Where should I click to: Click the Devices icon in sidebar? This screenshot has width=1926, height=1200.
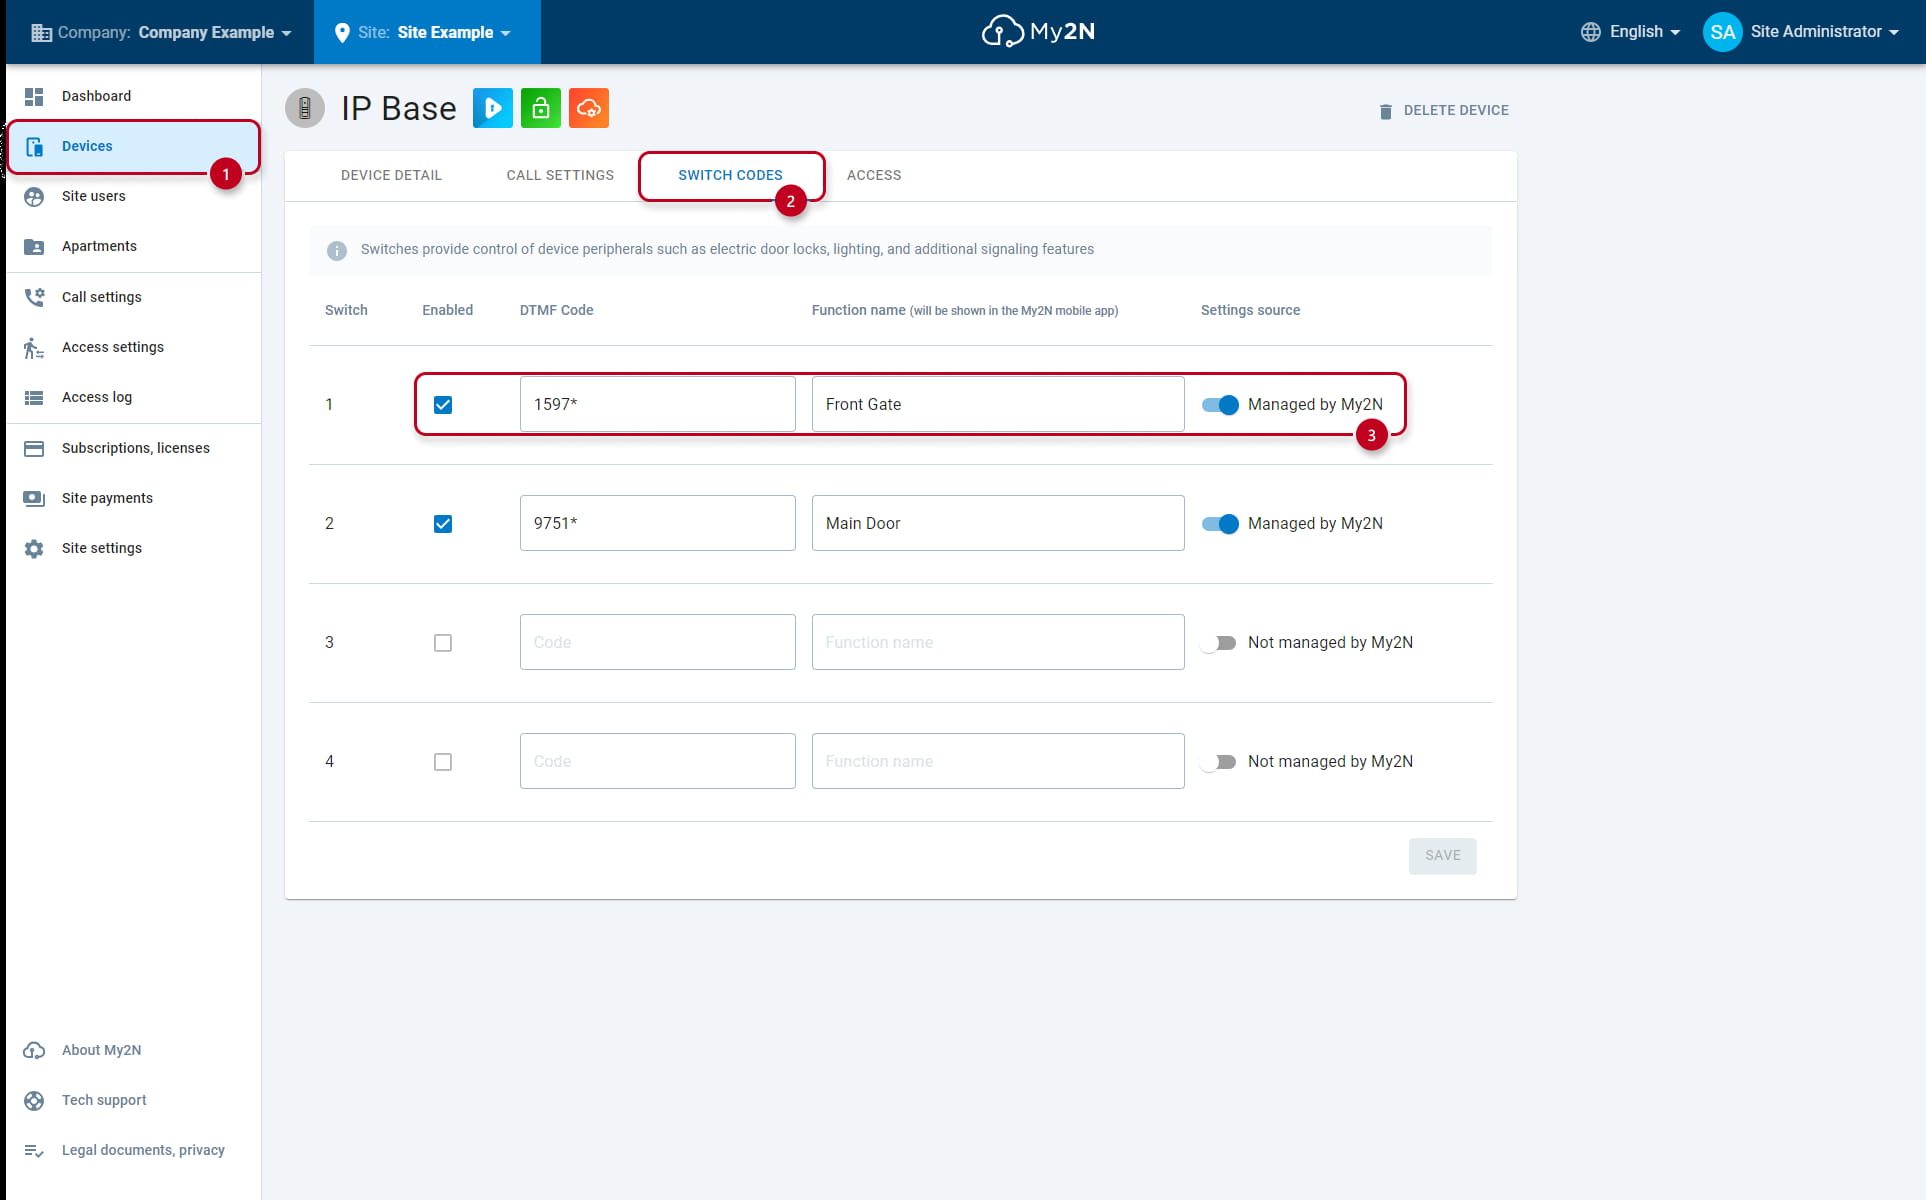tap(34, 146)
